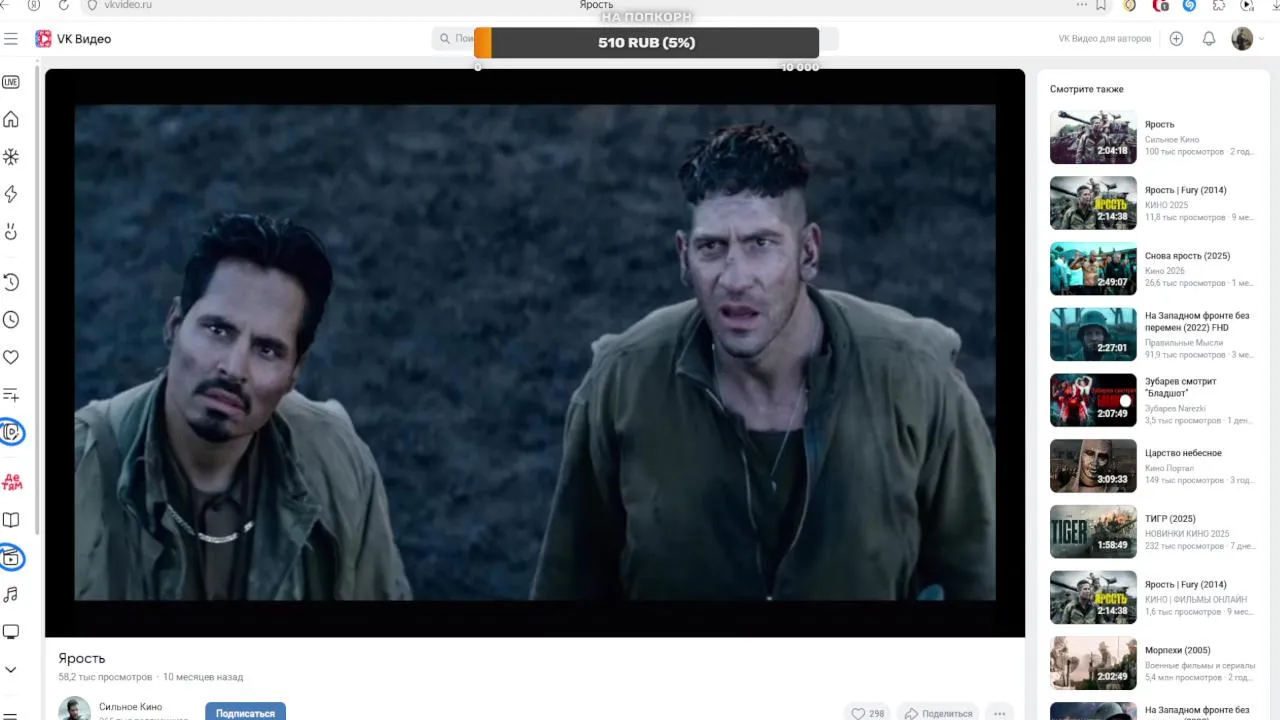Click the Поделиться share button
The image size is (1280, 720).
coord(938,713)
